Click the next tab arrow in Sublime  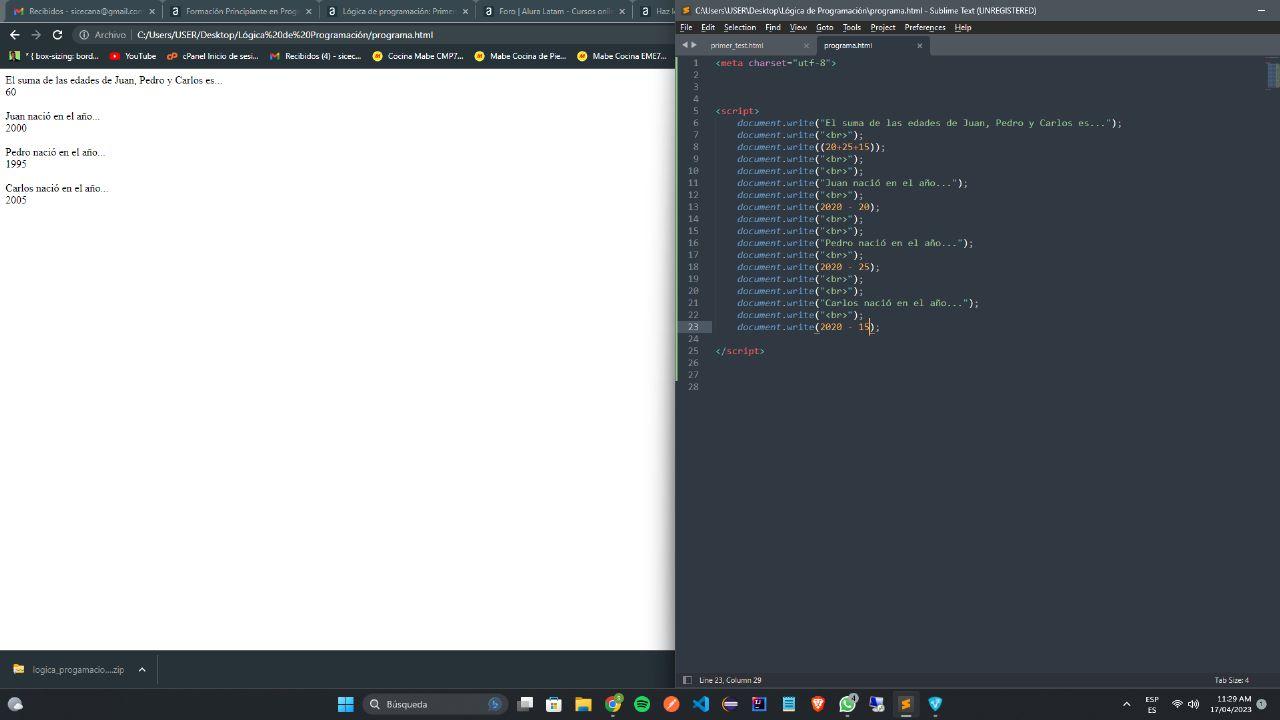pos(695,45)
